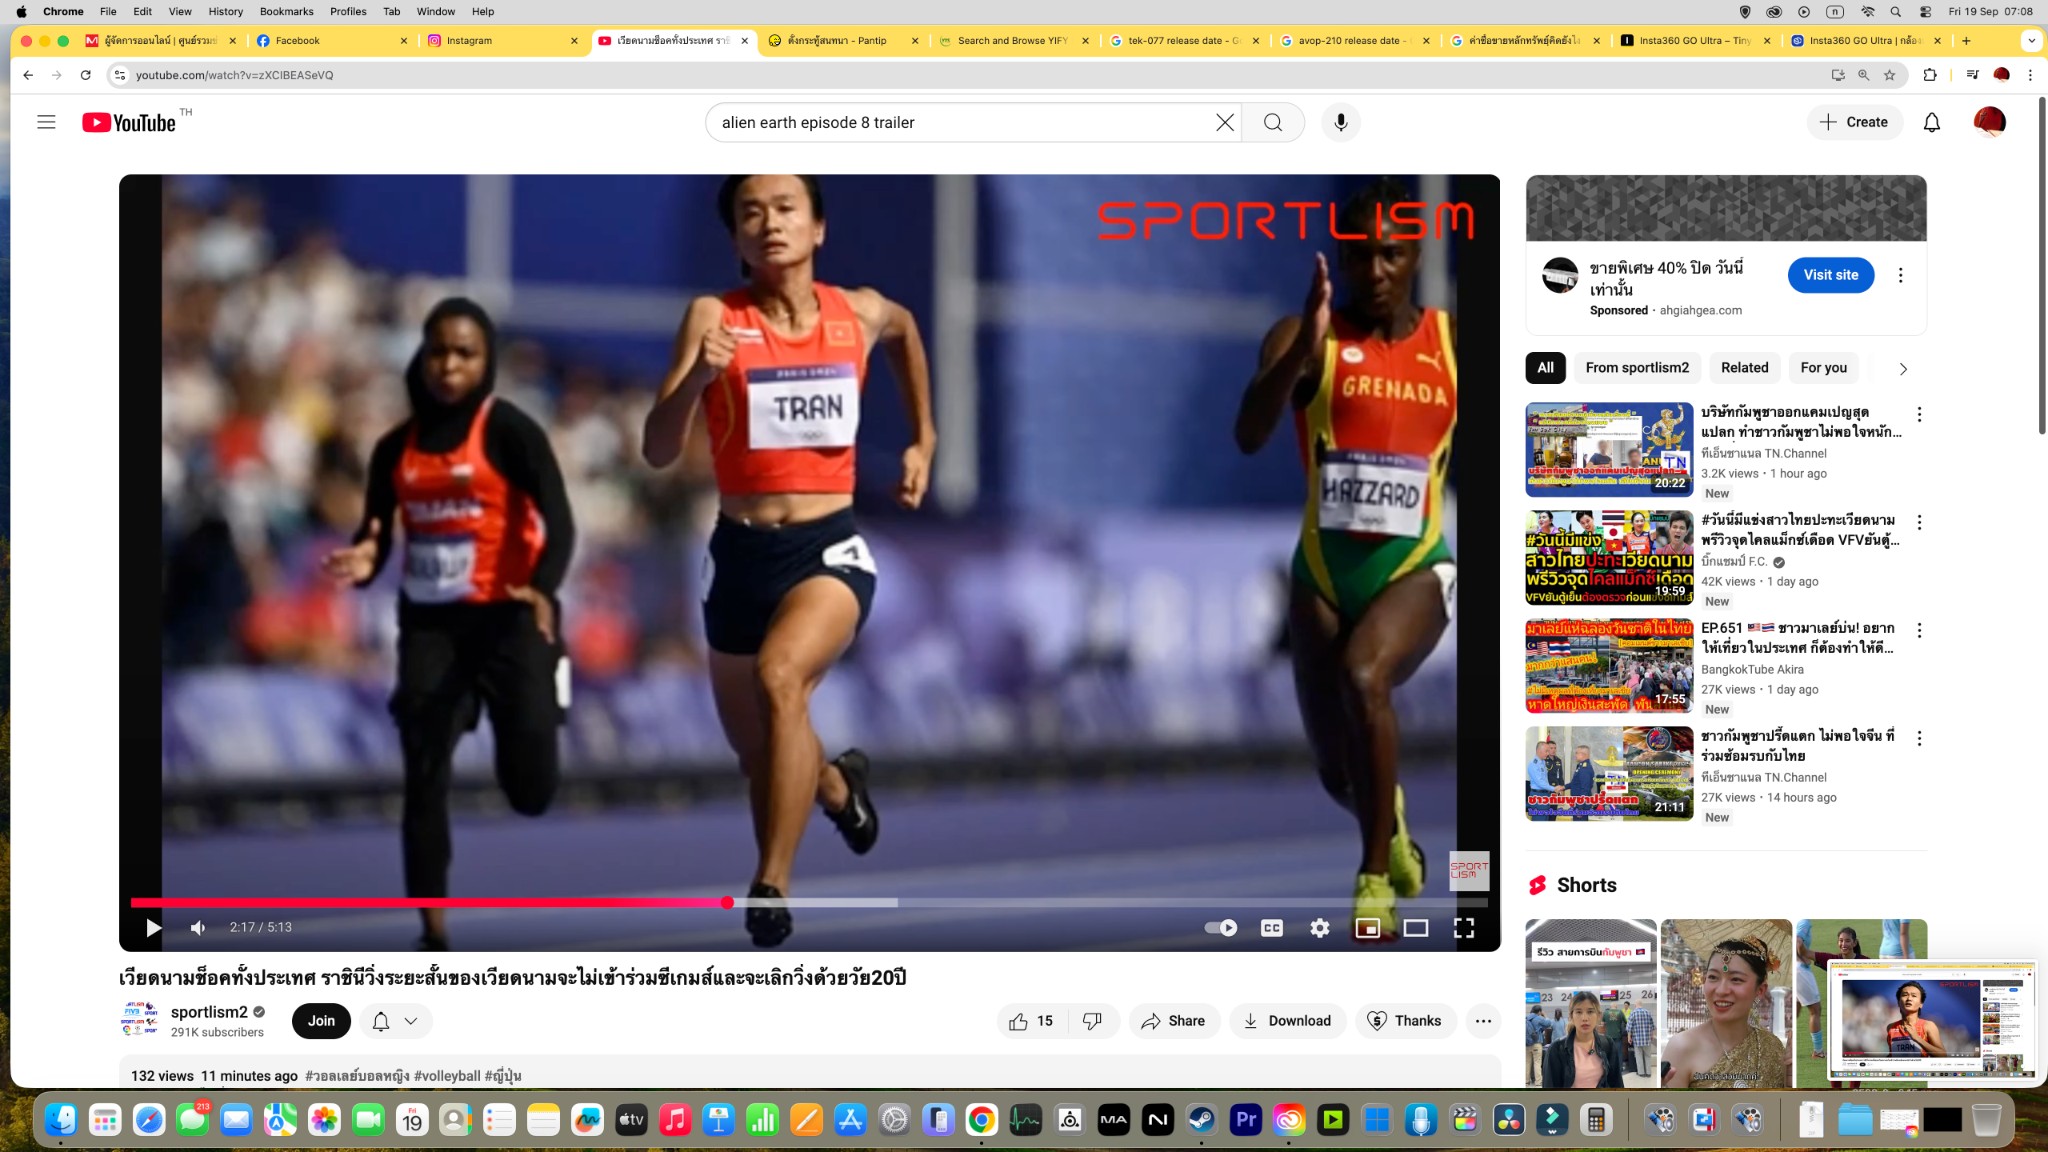Viewport: 2048px width, 1152px height.
Task: Open the YouTube guide hamburger menu
Action: pos(46,122)
